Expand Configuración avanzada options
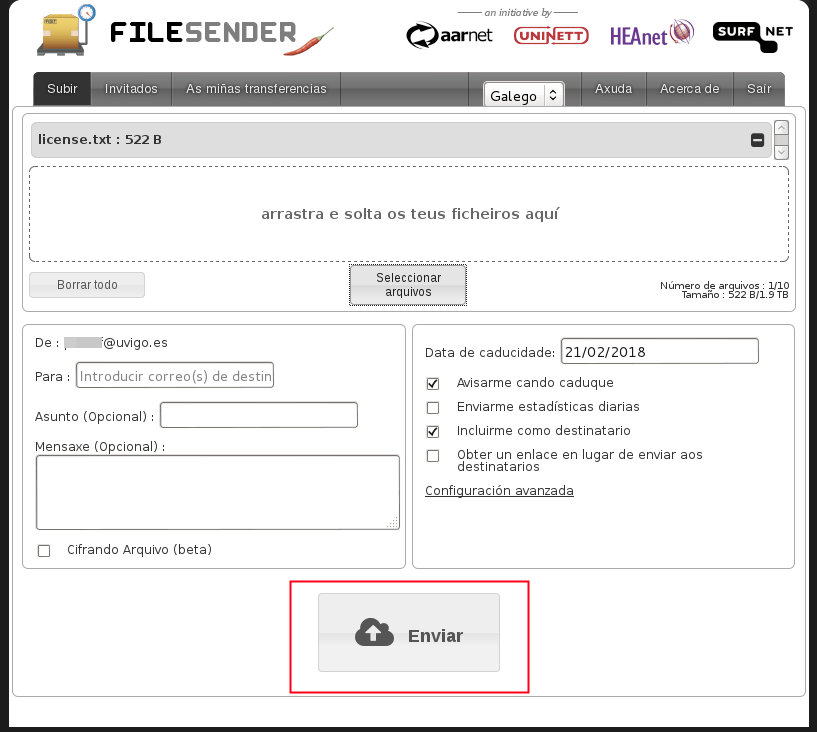 coord(499,491)
